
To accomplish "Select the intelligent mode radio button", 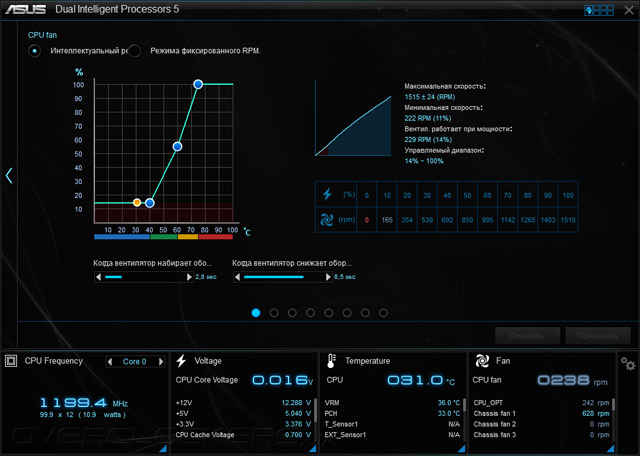I will [34, 51].
